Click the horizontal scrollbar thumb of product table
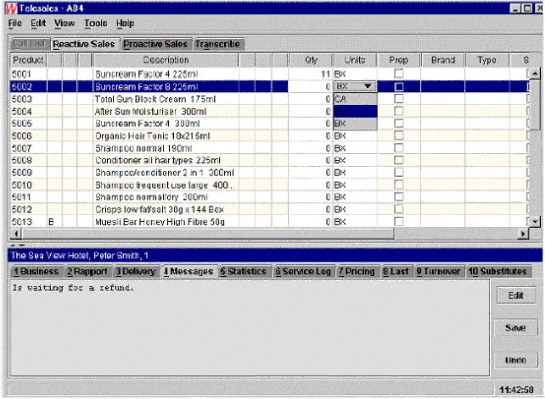The width and height of the screenshot is (545, 399). pyautogui.click(x=207, y=234)
